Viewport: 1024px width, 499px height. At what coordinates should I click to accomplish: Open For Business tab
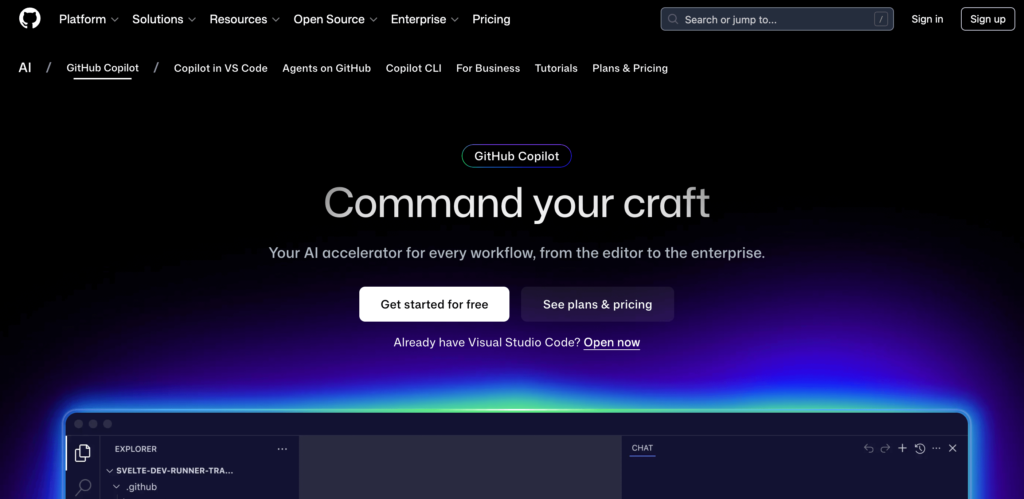488,68
